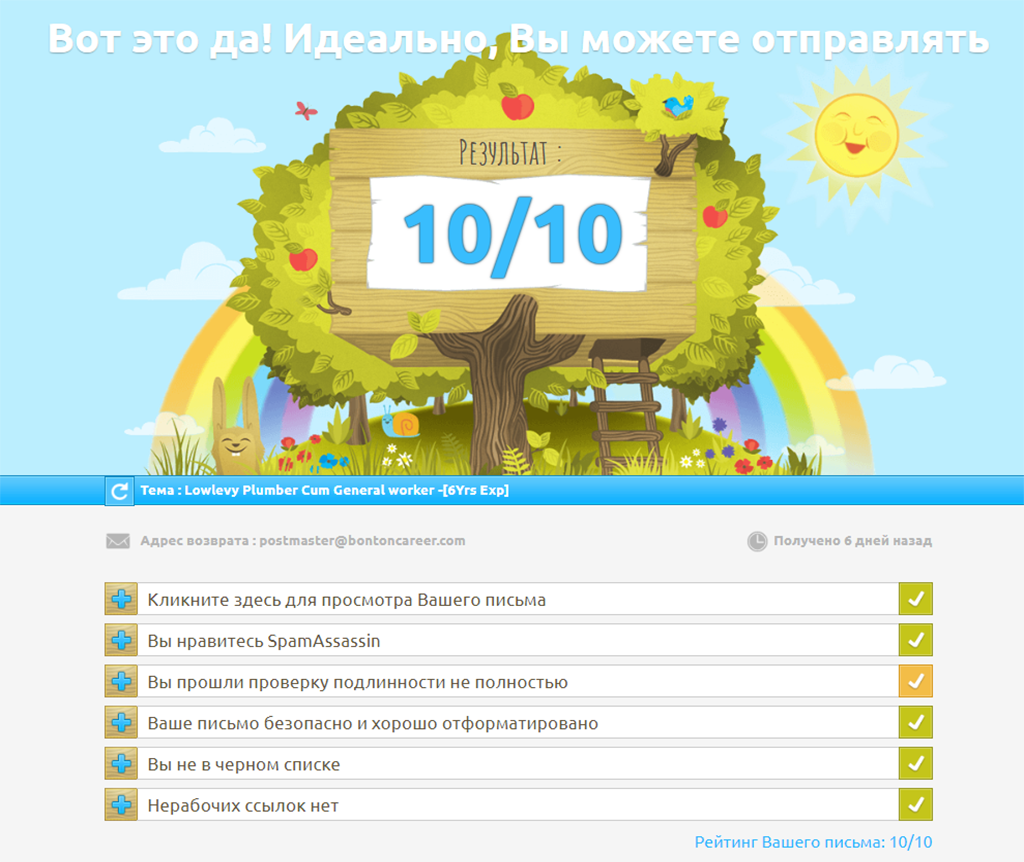
Task: Click the green checkmark on 'Вы не в черном списке'
Action: click(915, 763)
